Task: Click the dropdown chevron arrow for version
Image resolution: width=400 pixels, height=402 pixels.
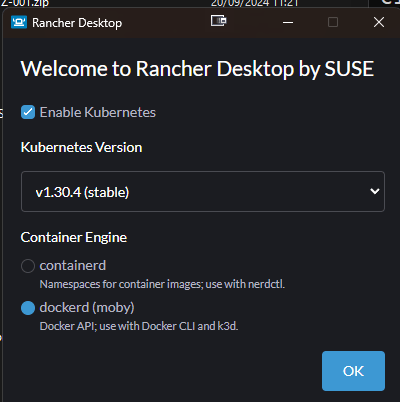Action: coord(375,191)
